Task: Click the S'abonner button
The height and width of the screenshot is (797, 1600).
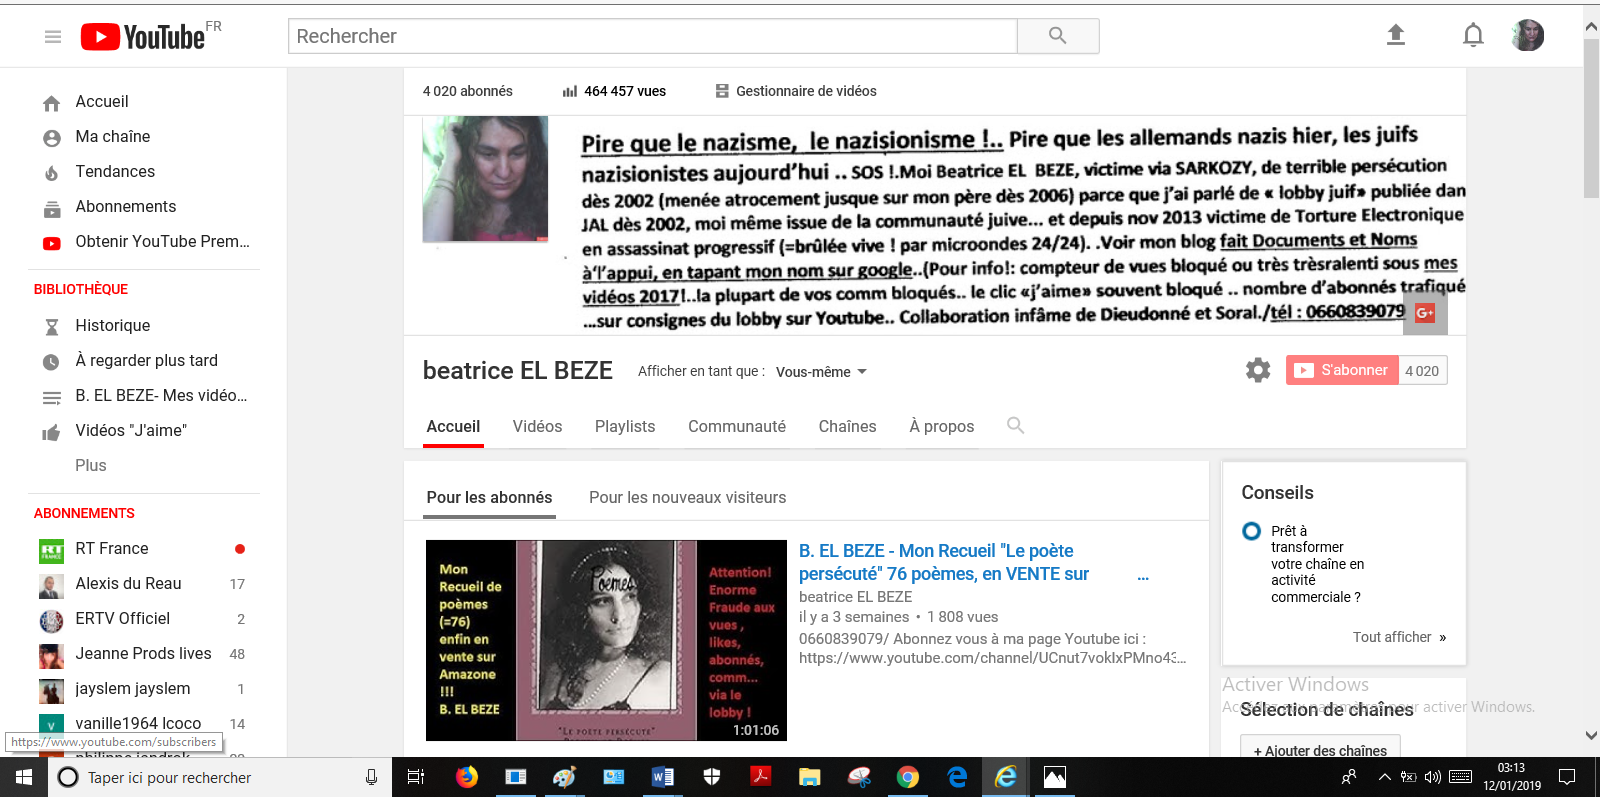Action: 1342,370
